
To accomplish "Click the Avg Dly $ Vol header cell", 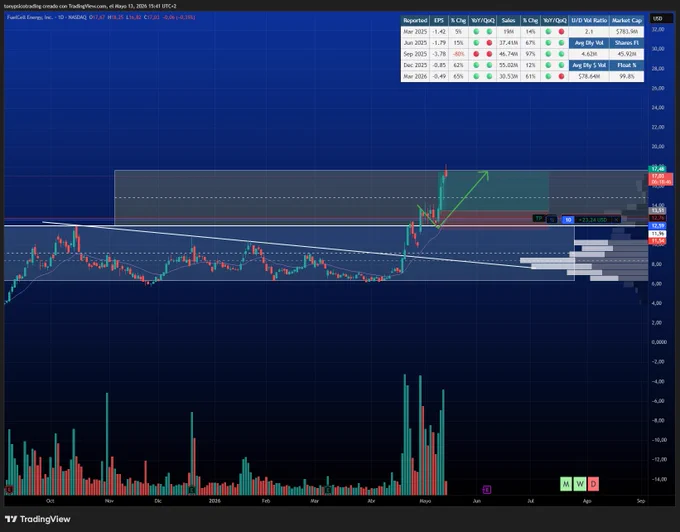I will click(x=588, y=65).
